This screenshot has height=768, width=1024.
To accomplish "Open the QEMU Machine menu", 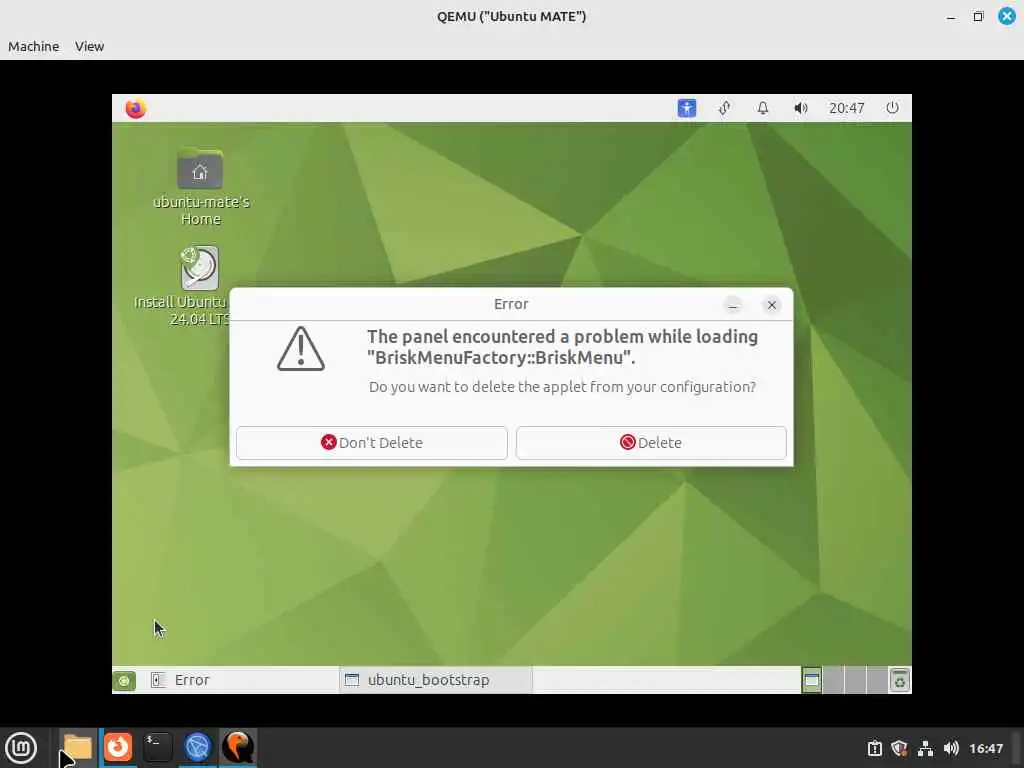I will (33, 46).
